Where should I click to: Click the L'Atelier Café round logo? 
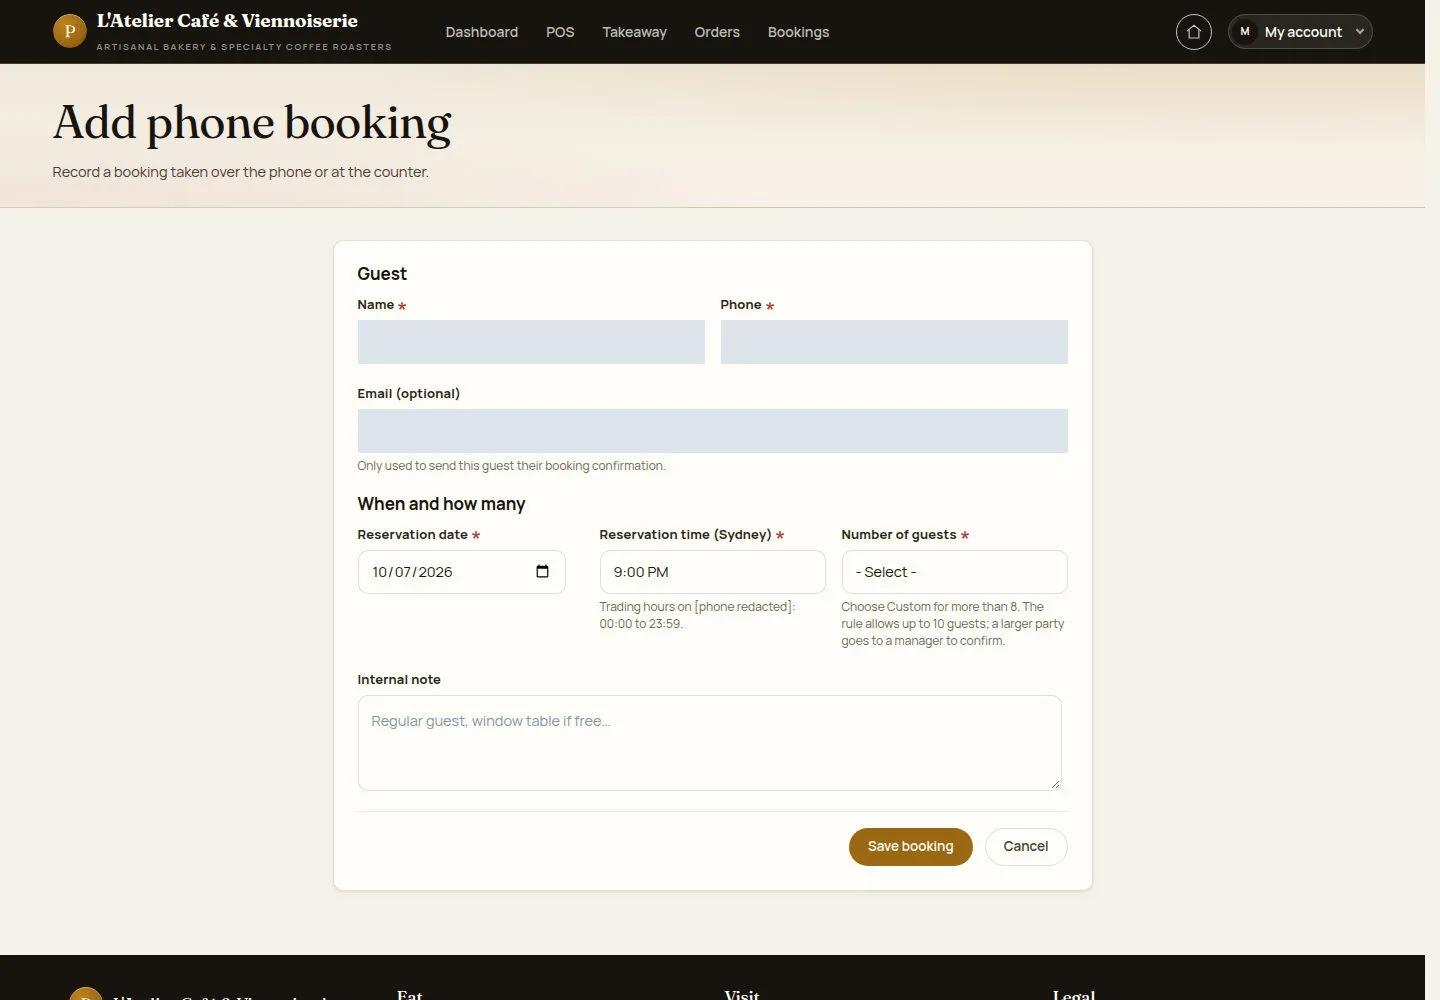[x=69, y=31]
